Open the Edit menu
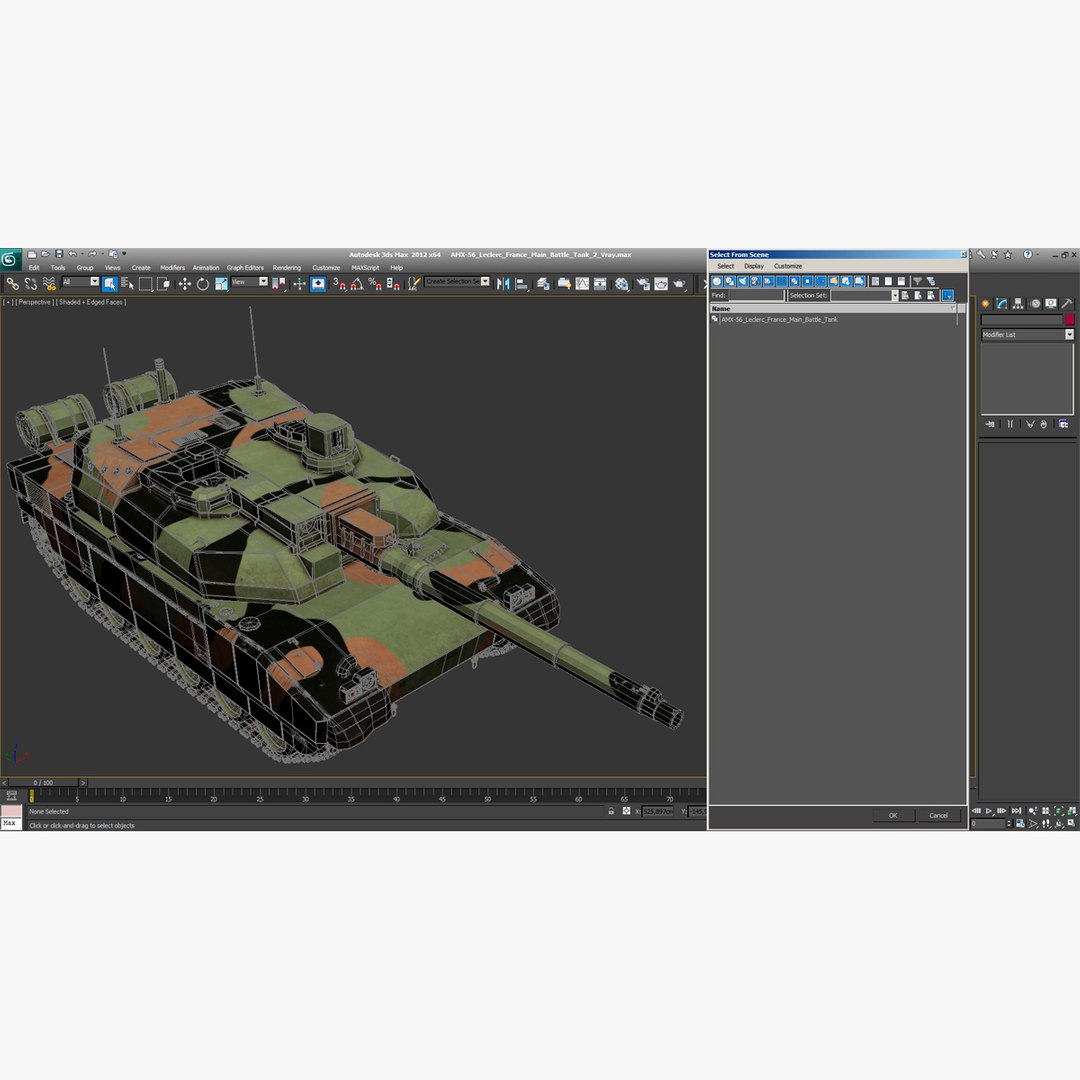The image size is (1080, 1080). 34,268
